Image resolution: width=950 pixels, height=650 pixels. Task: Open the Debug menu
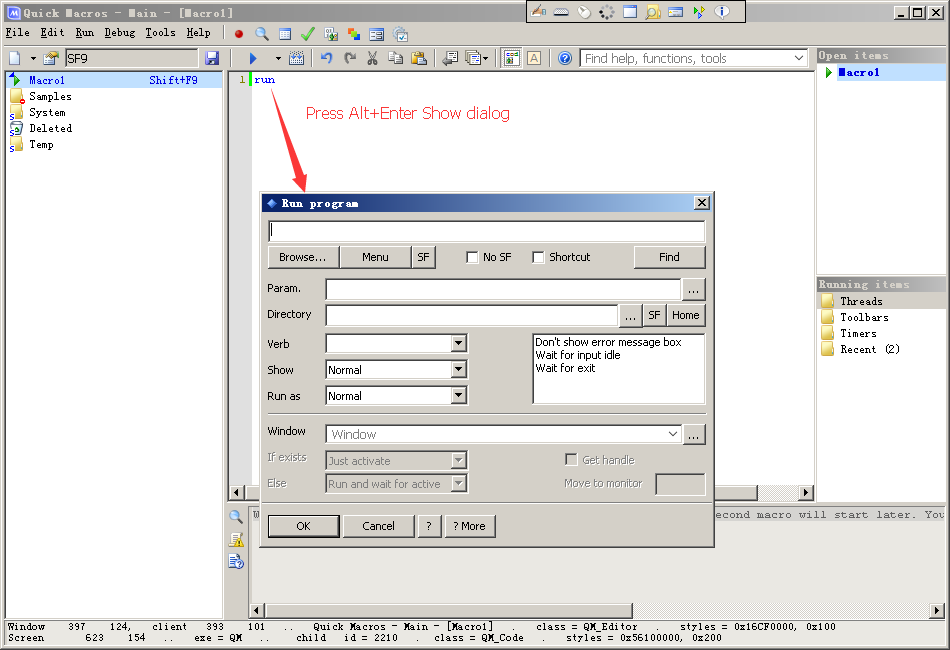tap(119, 33)
